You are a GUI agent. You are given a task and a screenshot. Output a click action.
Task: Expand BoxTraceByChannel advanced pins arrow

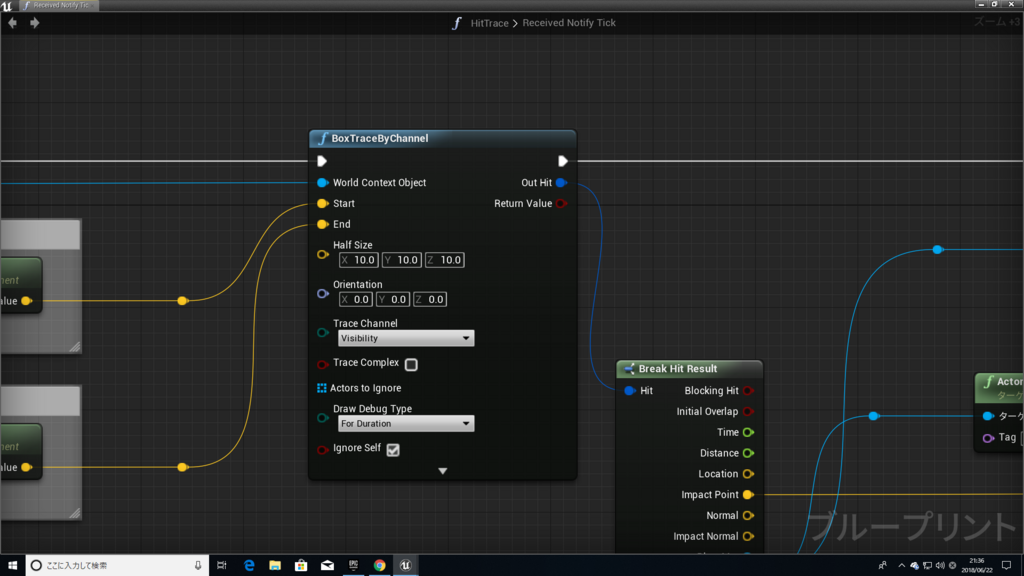click(442, 471)
